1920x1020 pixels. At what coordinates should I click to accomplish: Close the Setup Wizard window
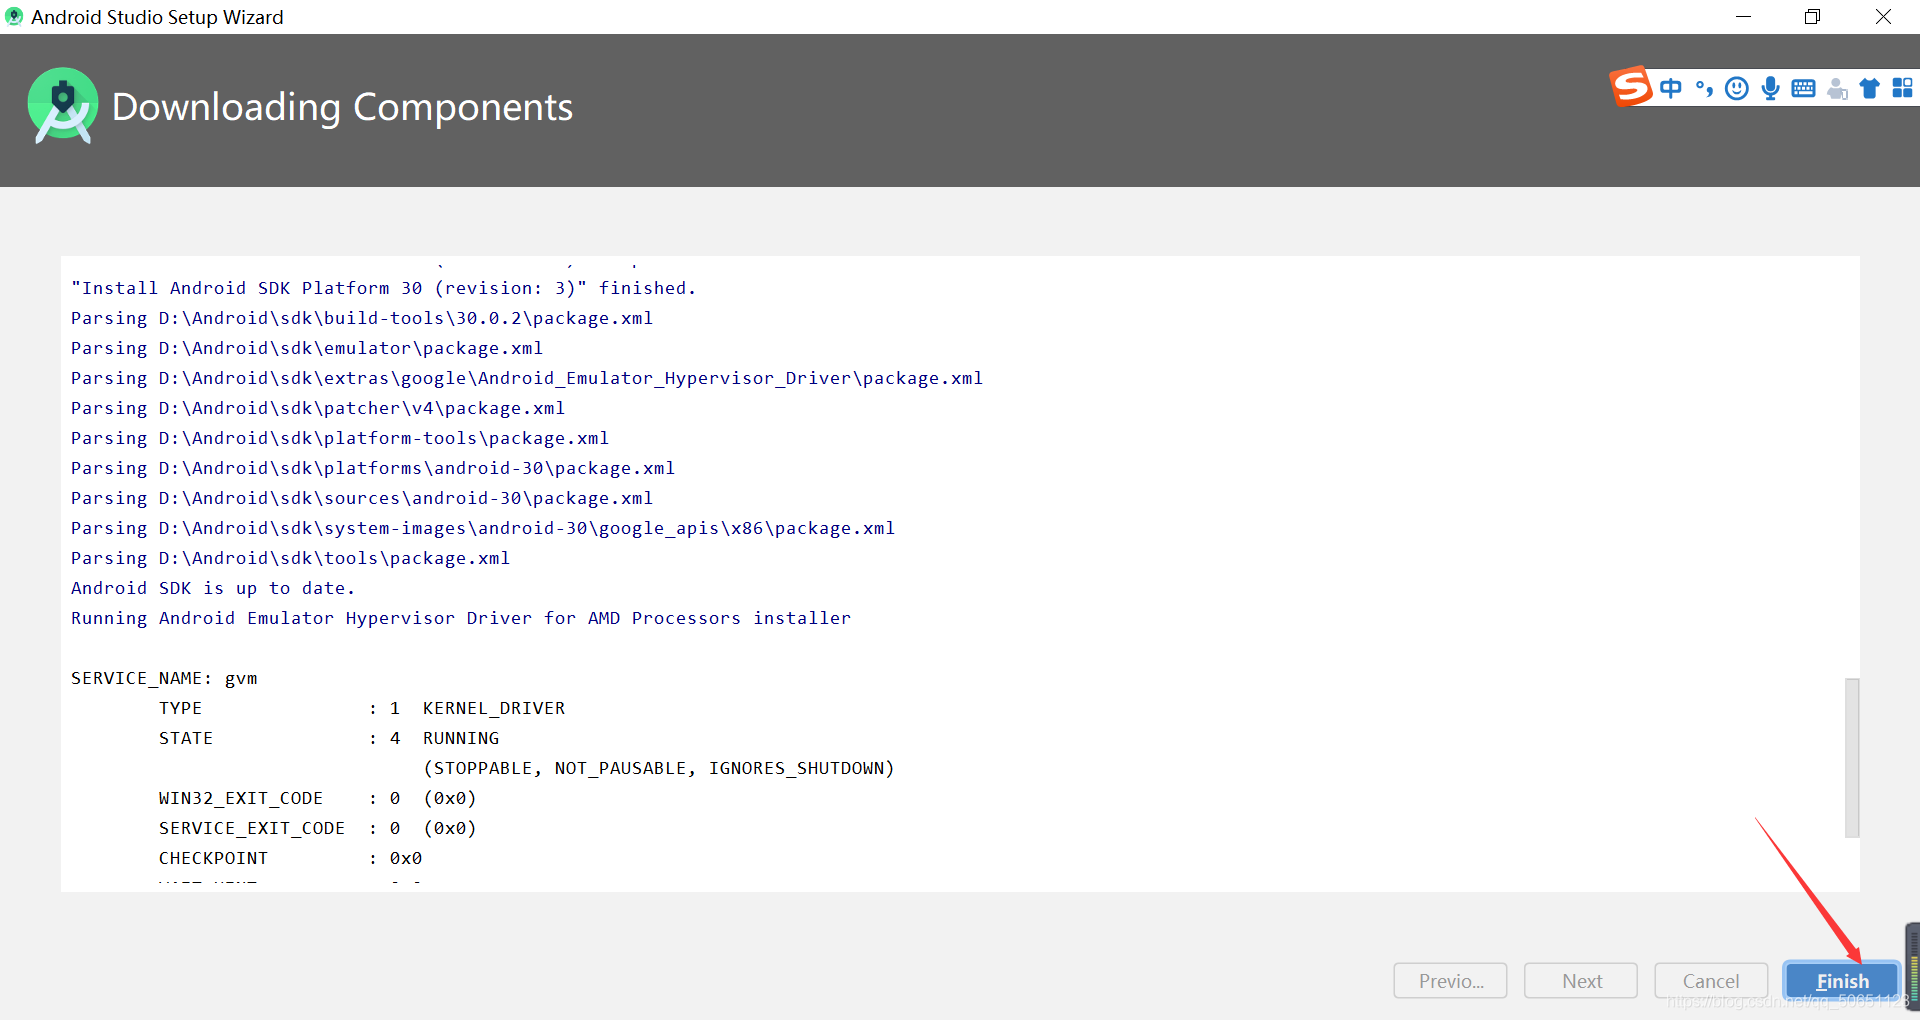point(1883,17)
